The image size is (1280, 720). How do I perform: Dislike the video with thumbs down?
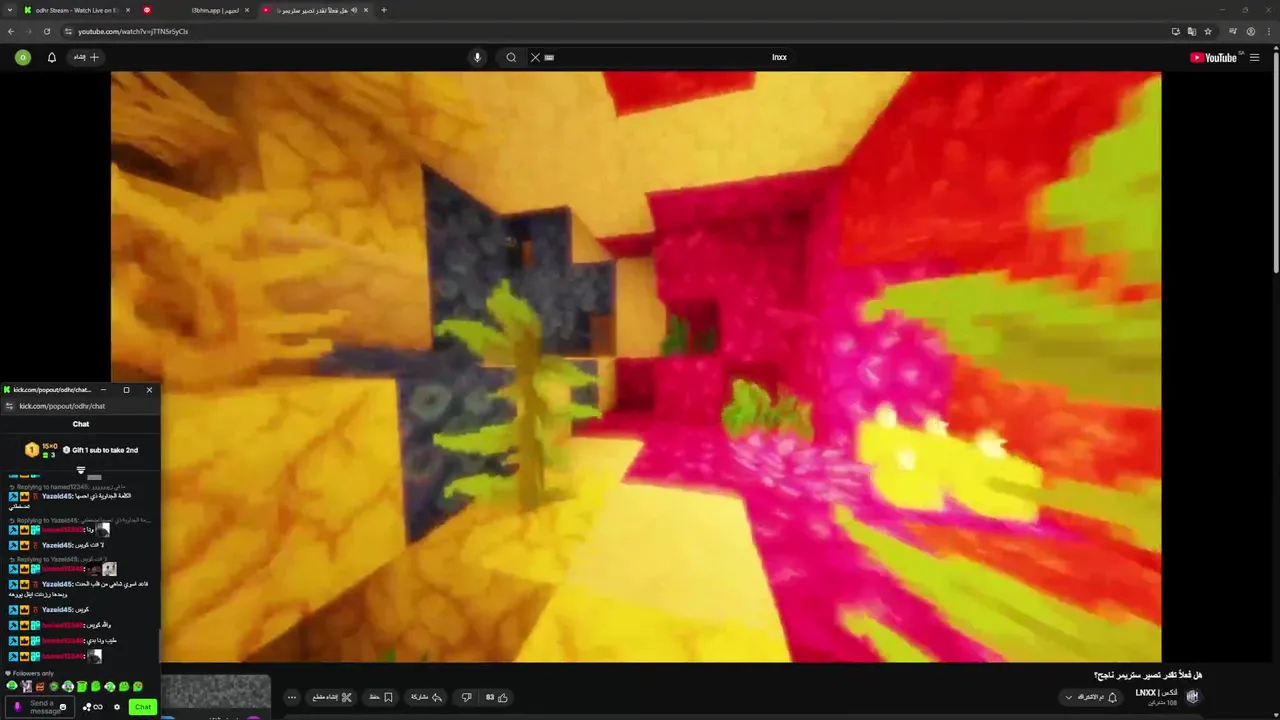[466, 697]
